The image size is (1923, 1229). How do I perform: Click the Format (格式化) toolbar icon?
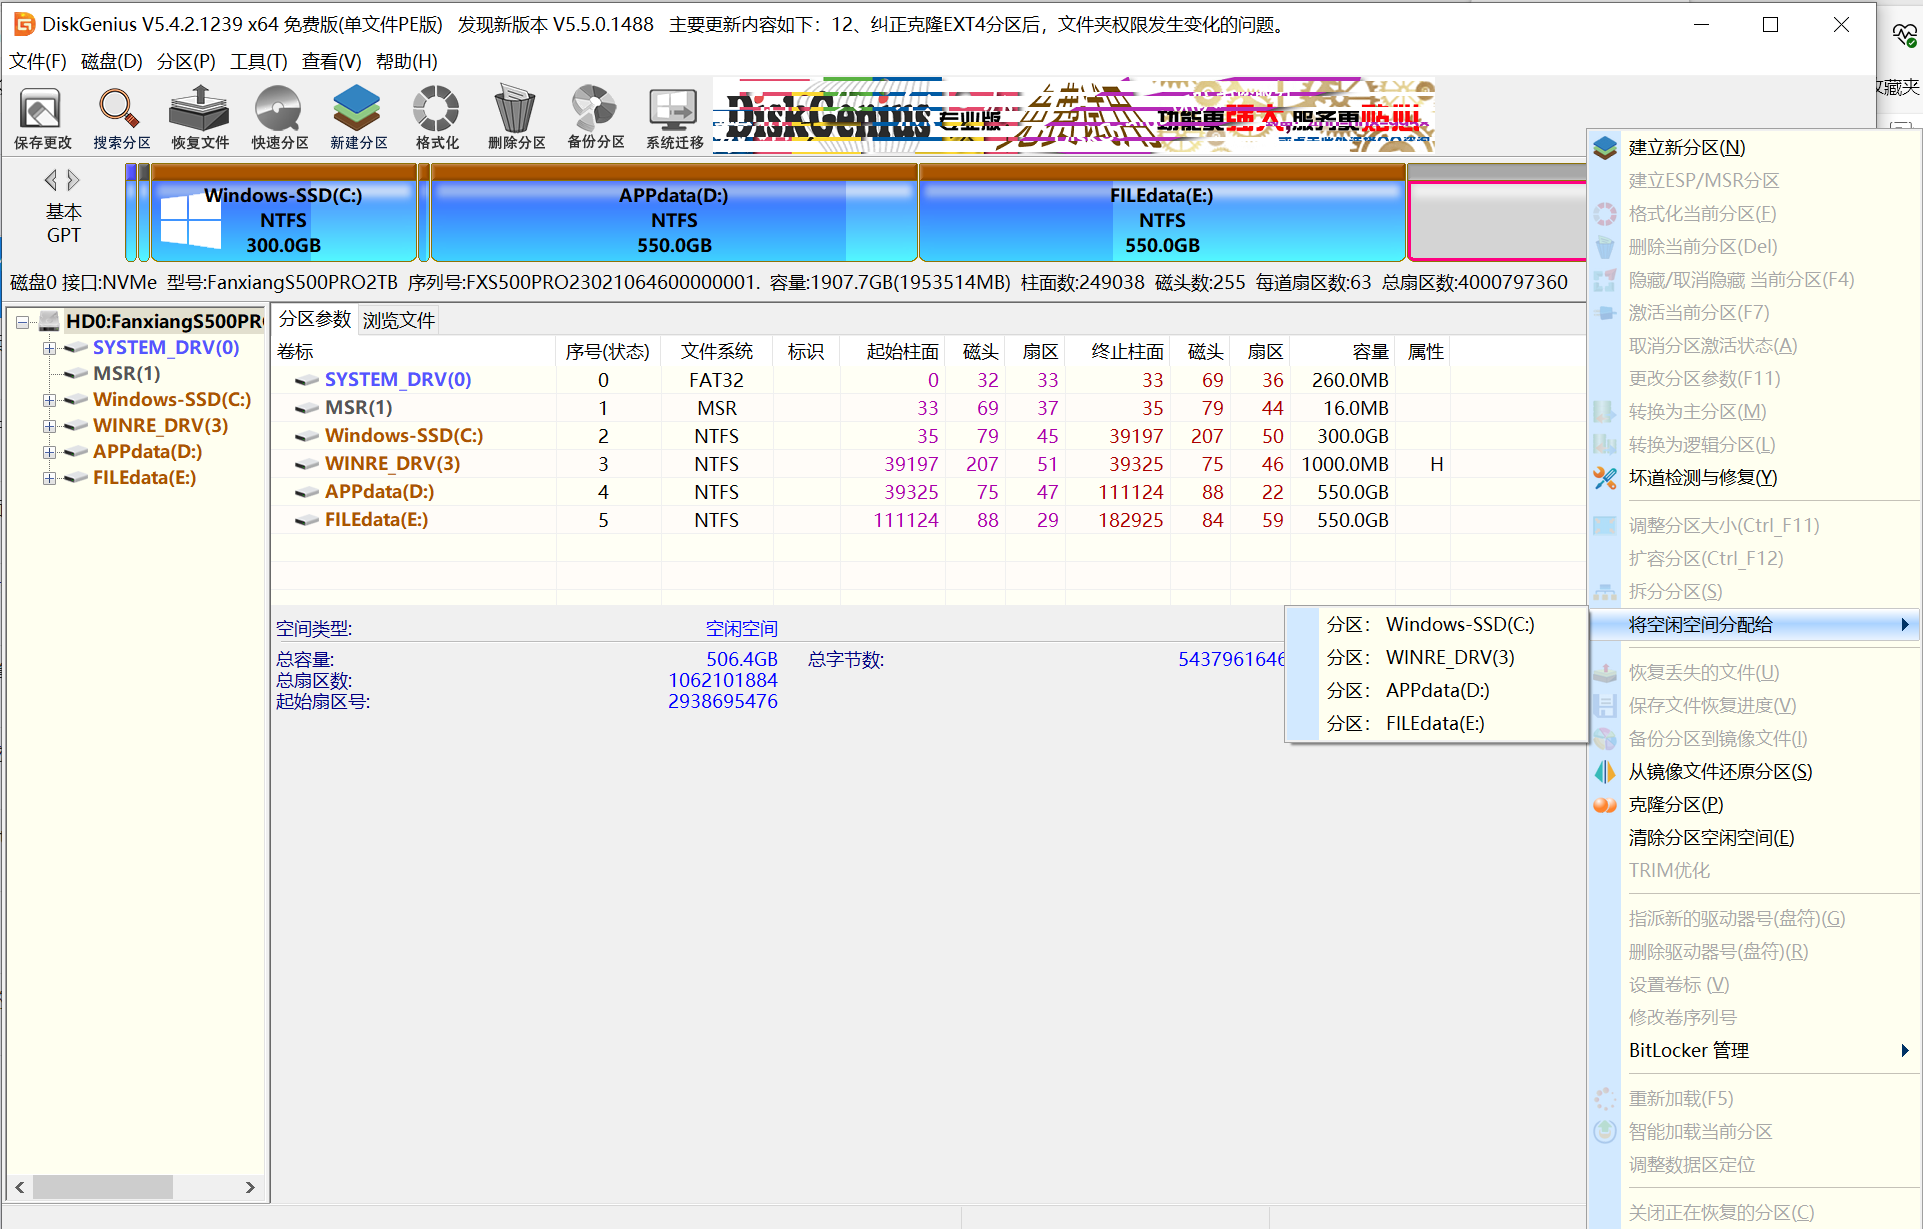pyautogui.click(x=437, y=108)
